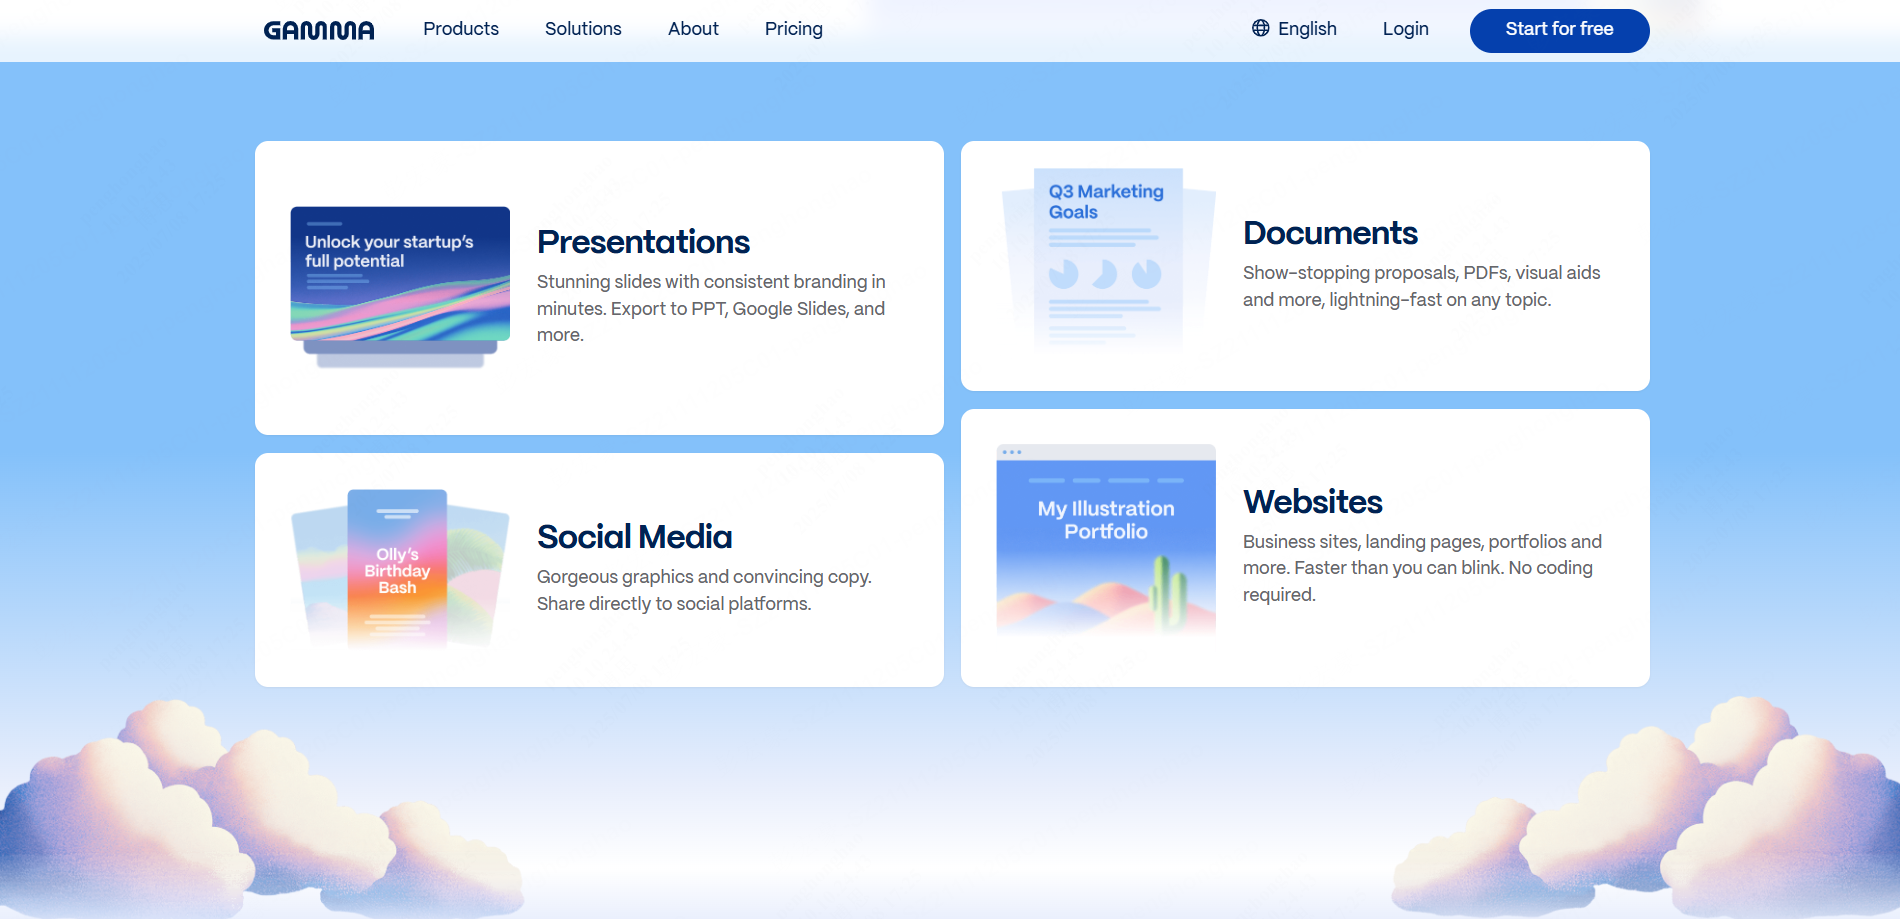Open My Illustration Portfolio website thumbnail
The height and width of the screenshot is (919, 1900).
(1106, 540)
